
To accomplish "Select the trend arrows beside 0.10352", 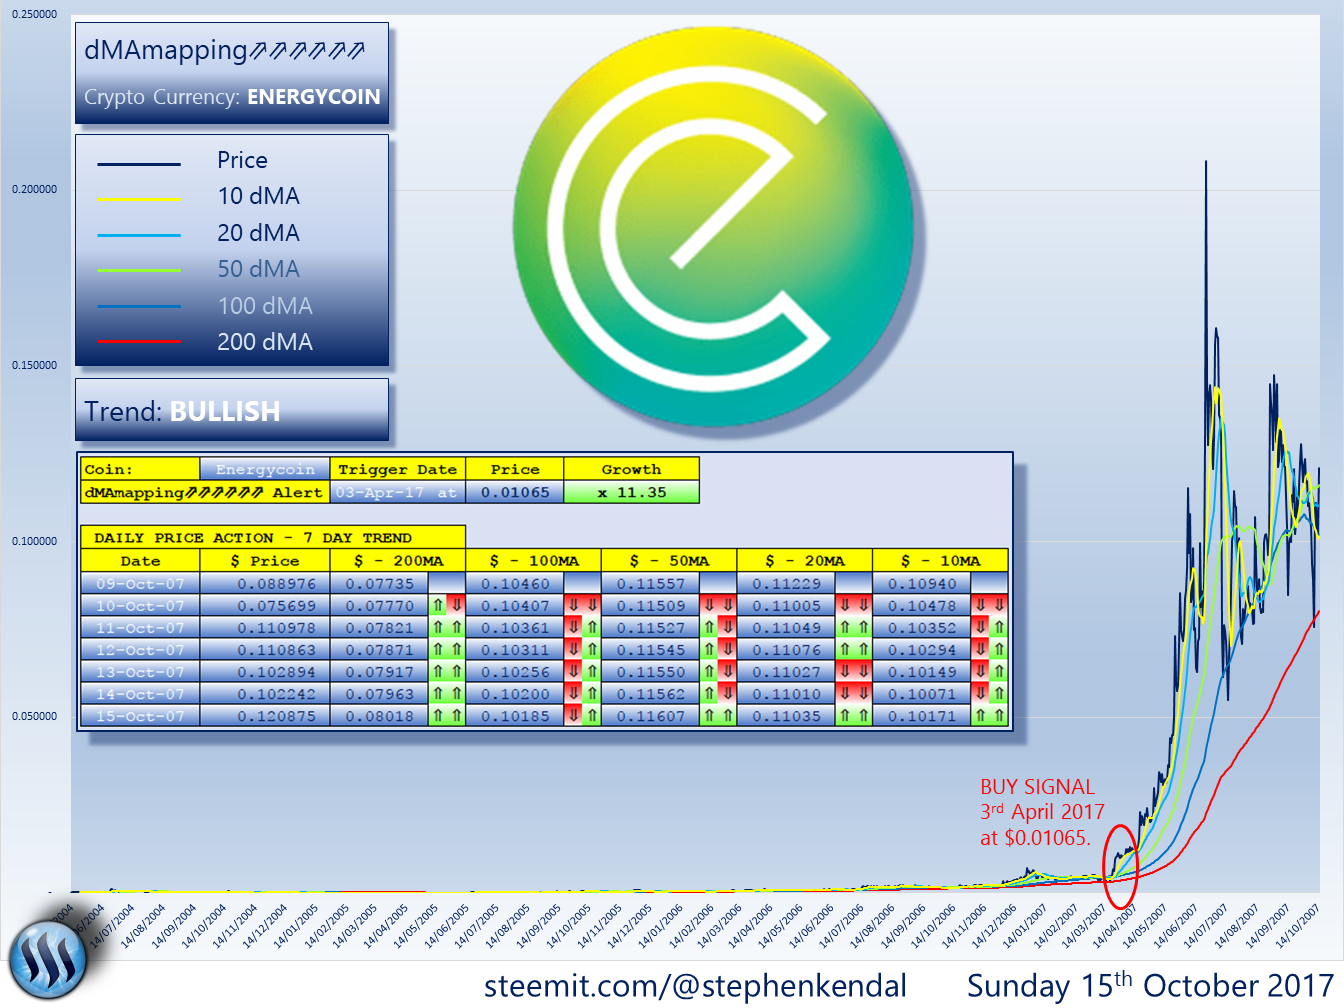I will [990, 627].
